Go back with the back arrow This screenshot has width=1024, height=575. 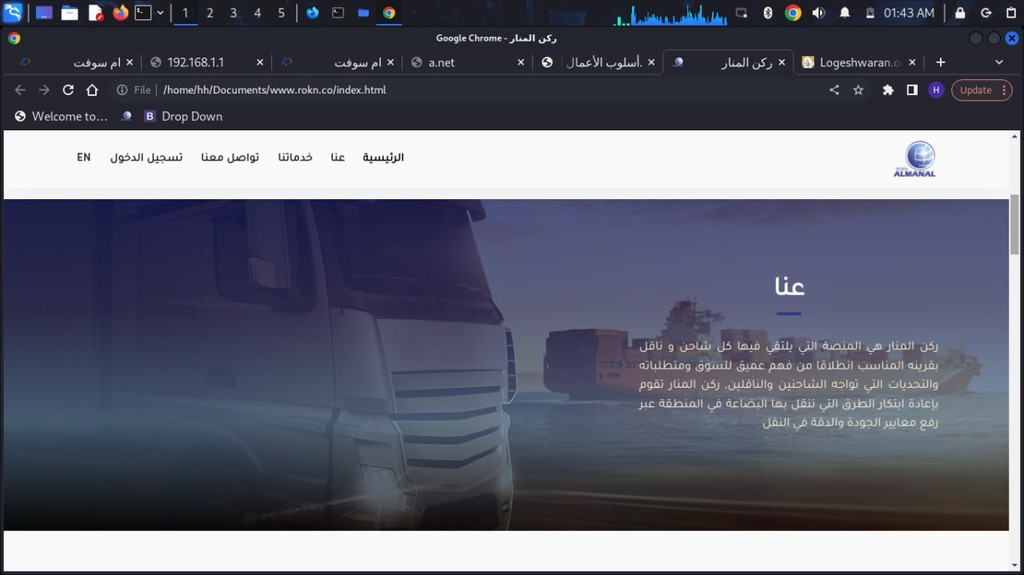[20, 90]
